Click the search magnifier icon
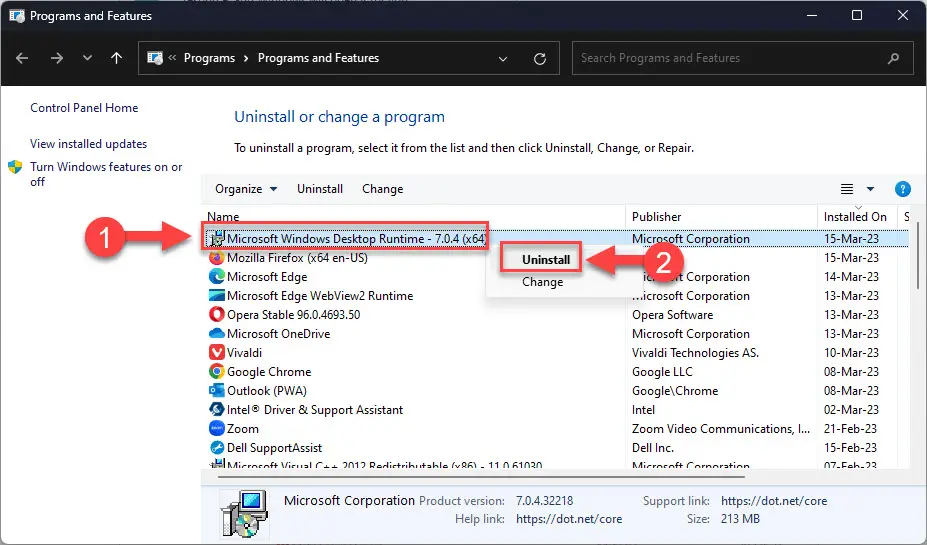Image resolution: width=927 pixels, height=545 pixels. tap(893, 58)
